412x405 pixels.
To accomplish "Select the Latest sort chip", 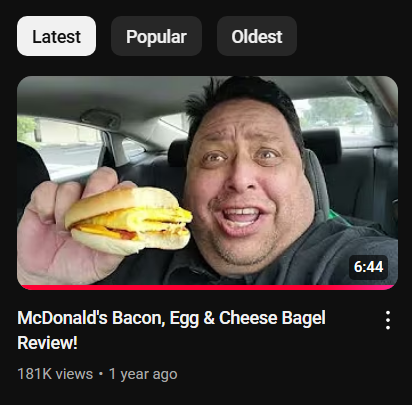I will 56,36.
